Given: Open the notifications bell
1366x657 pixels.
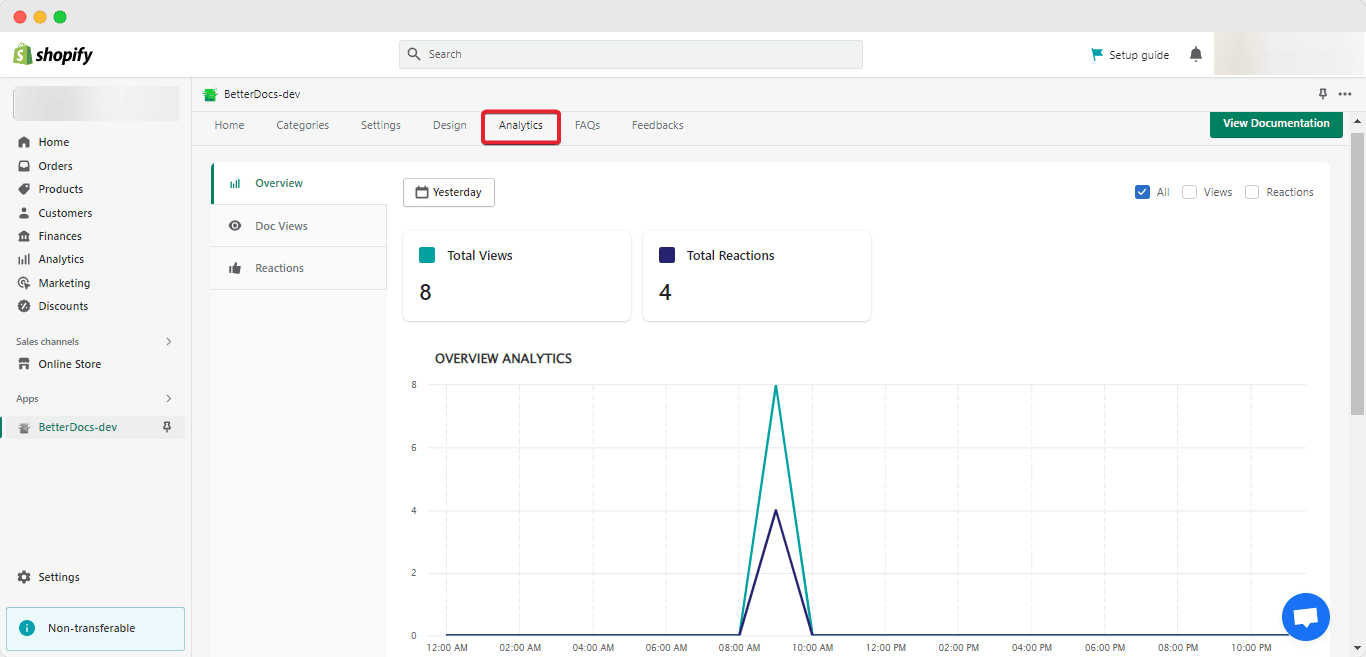Looking at the screenshot, I should click(x=1196, y=54).
